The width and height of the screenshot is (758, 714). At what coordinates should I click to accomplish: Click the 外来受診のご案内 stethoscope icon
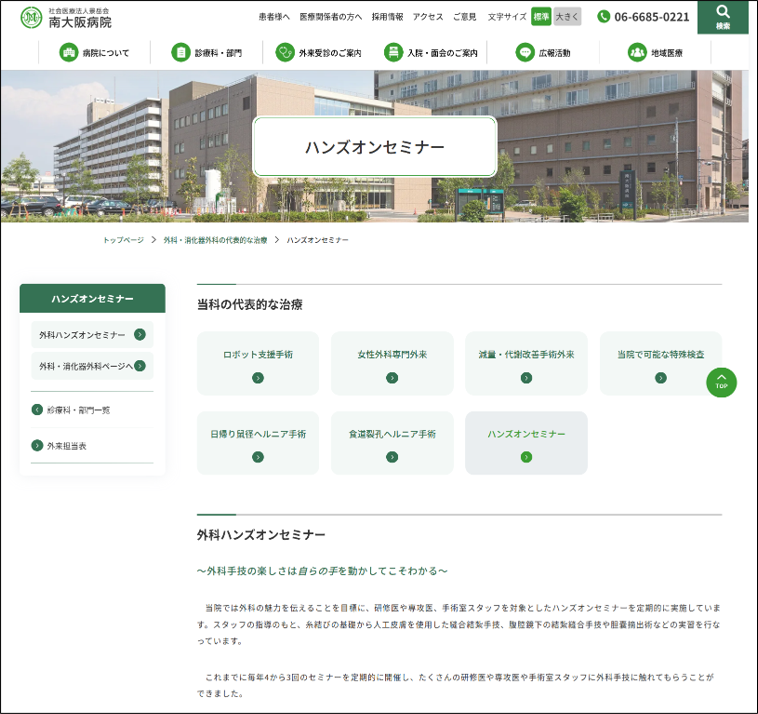[x=285, y=53]
